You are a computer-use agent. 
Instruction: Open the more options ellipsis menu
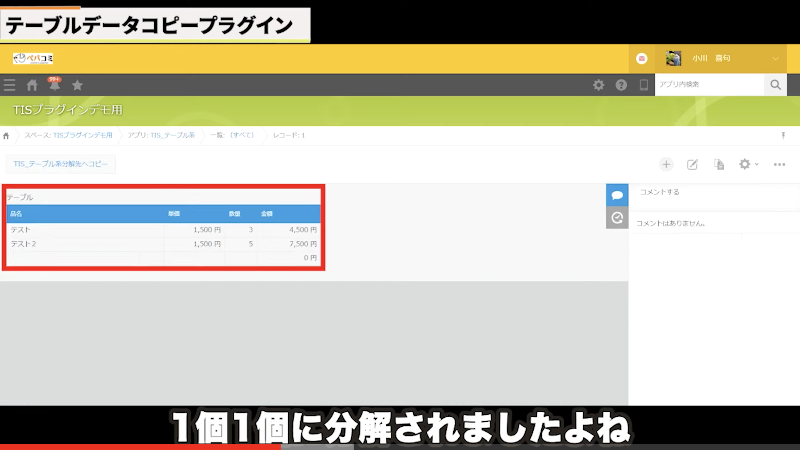pyautogui.click(x=779, y=164)
